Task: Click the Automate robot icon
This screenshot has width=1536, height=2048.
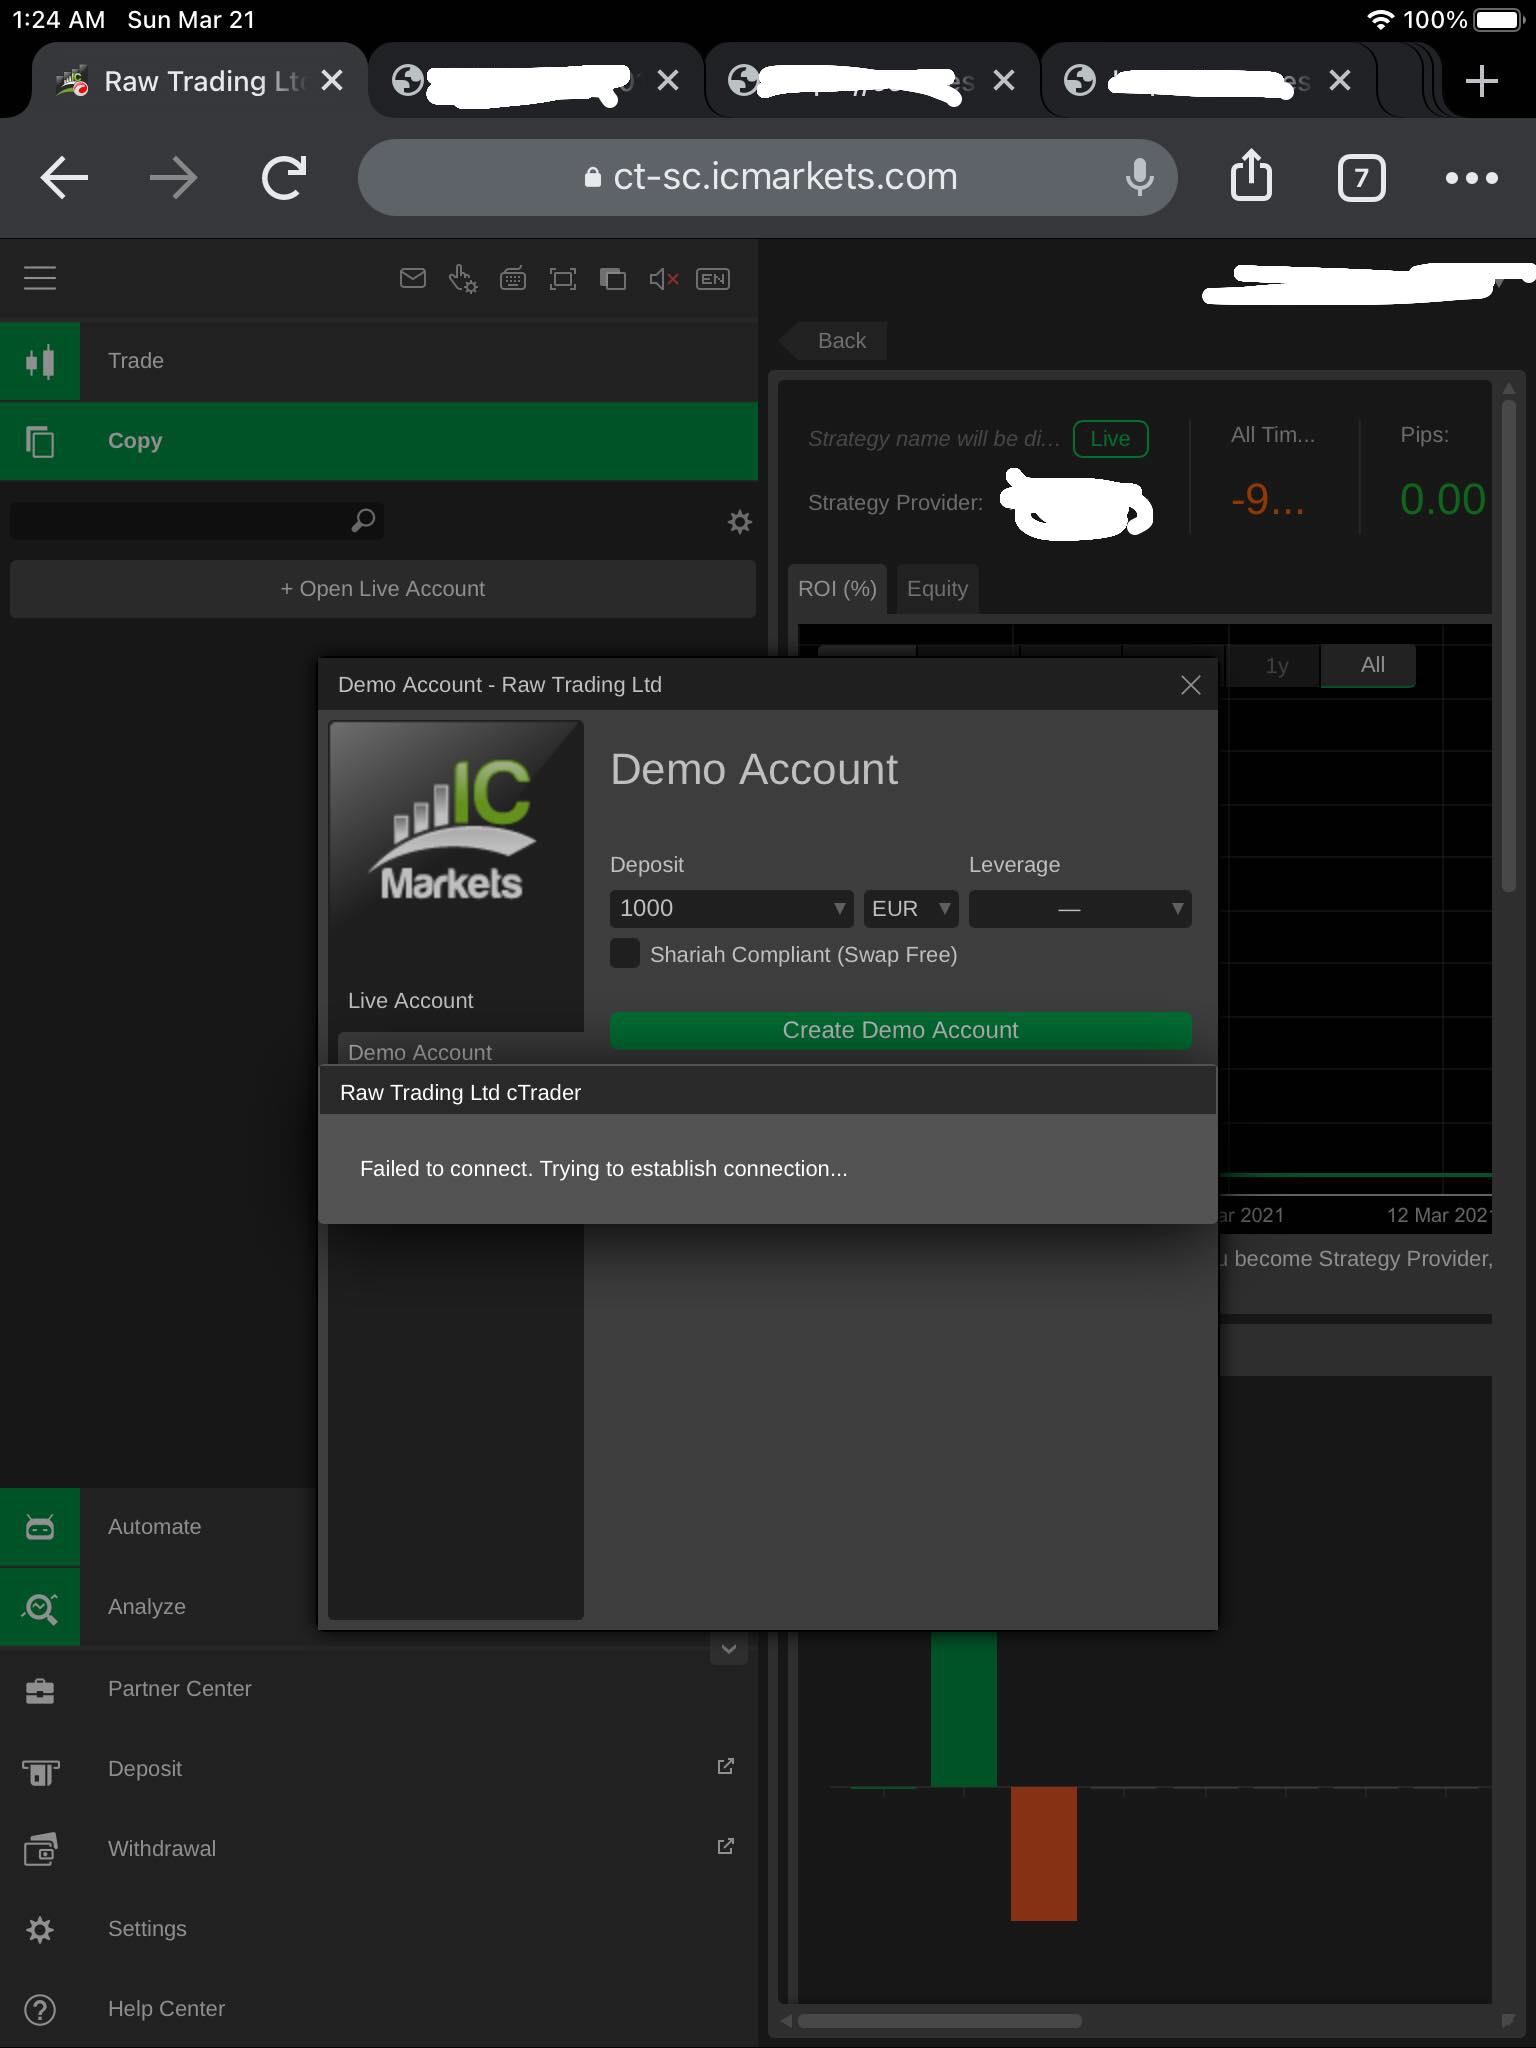Action: click(40, 1527)
